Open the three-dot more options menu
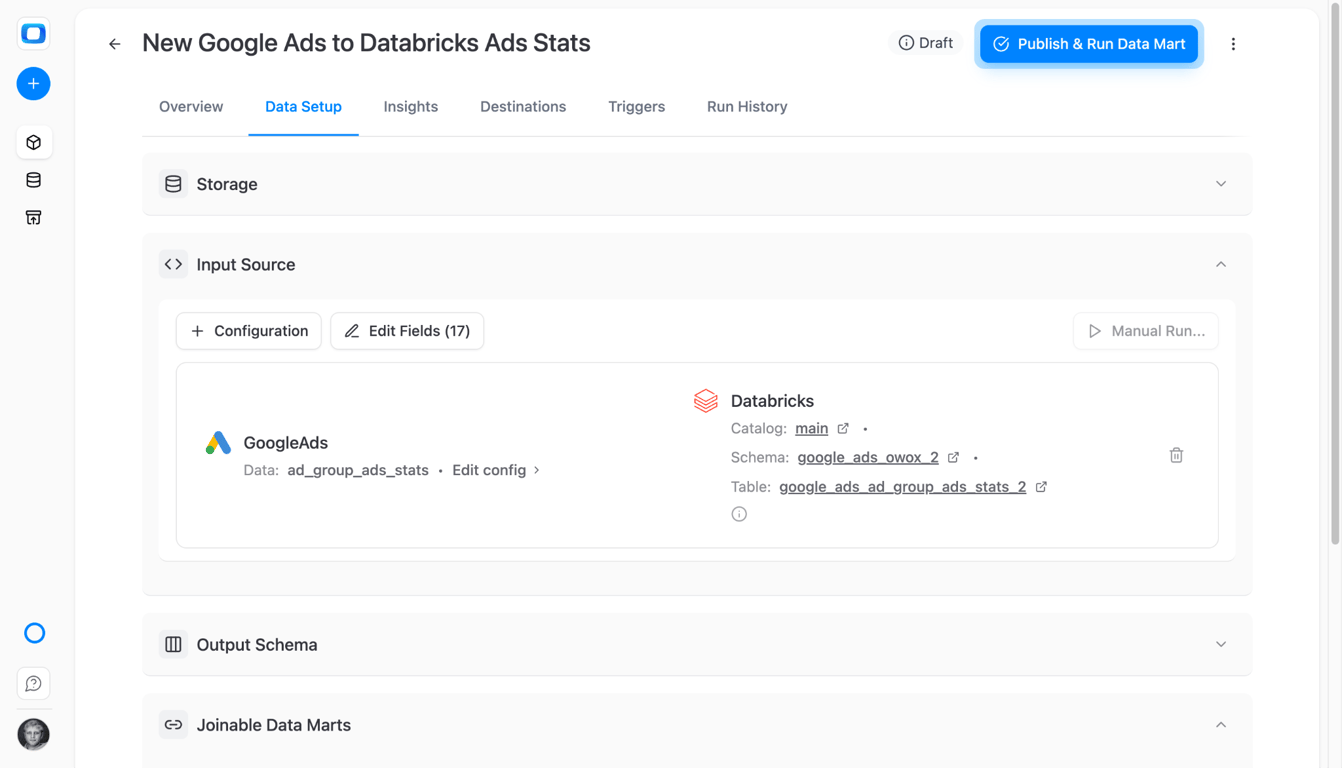1342x768 pixels. tap(1233, 44)
